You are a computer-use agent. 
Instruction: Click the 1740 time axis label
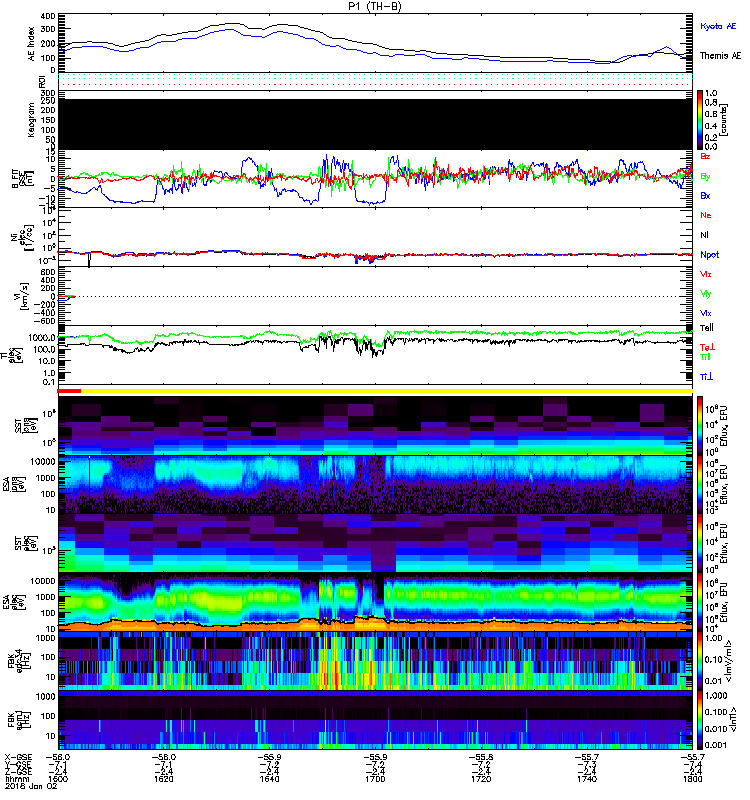point(587,779)
